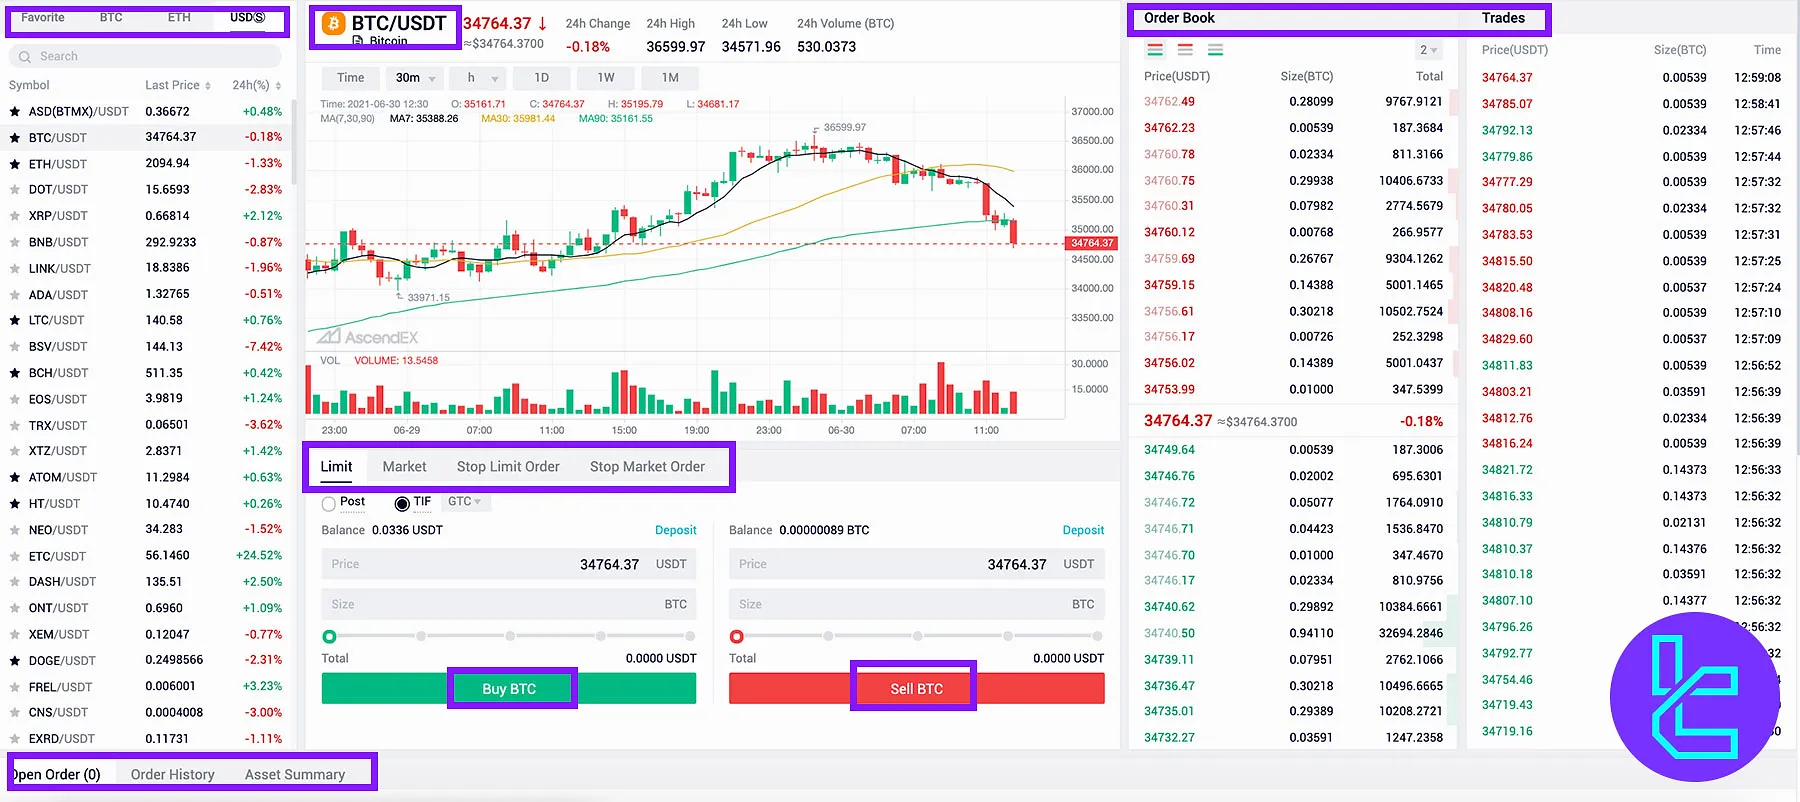
Task: Open order book decimal grouping dropdown
Action: [1428, 50]
